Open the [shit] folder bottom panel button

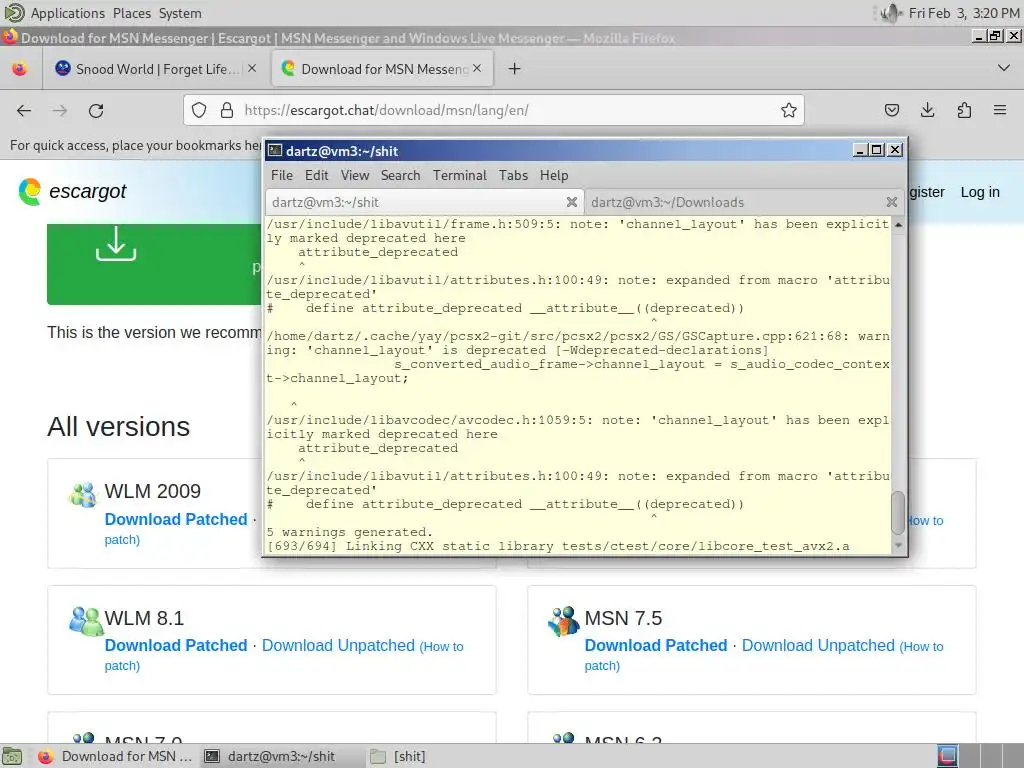click(x=398, y=756)
